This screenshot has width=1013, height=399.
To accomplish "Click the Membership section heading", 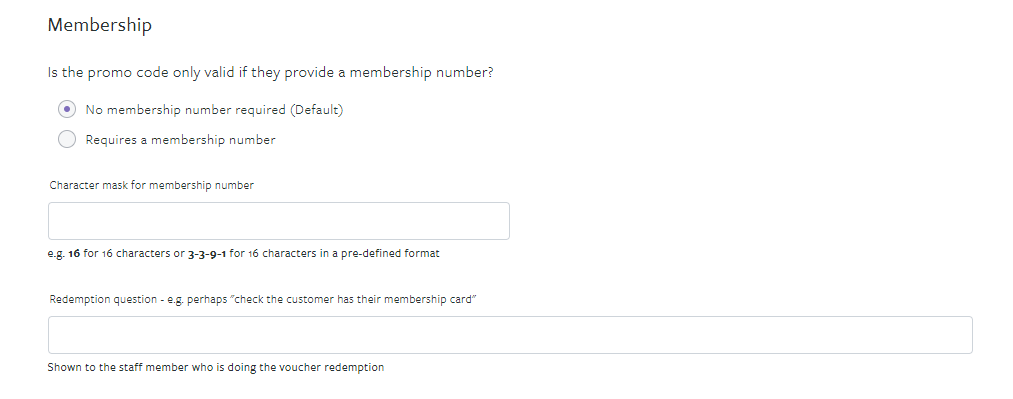I will (x=99, y=25).
